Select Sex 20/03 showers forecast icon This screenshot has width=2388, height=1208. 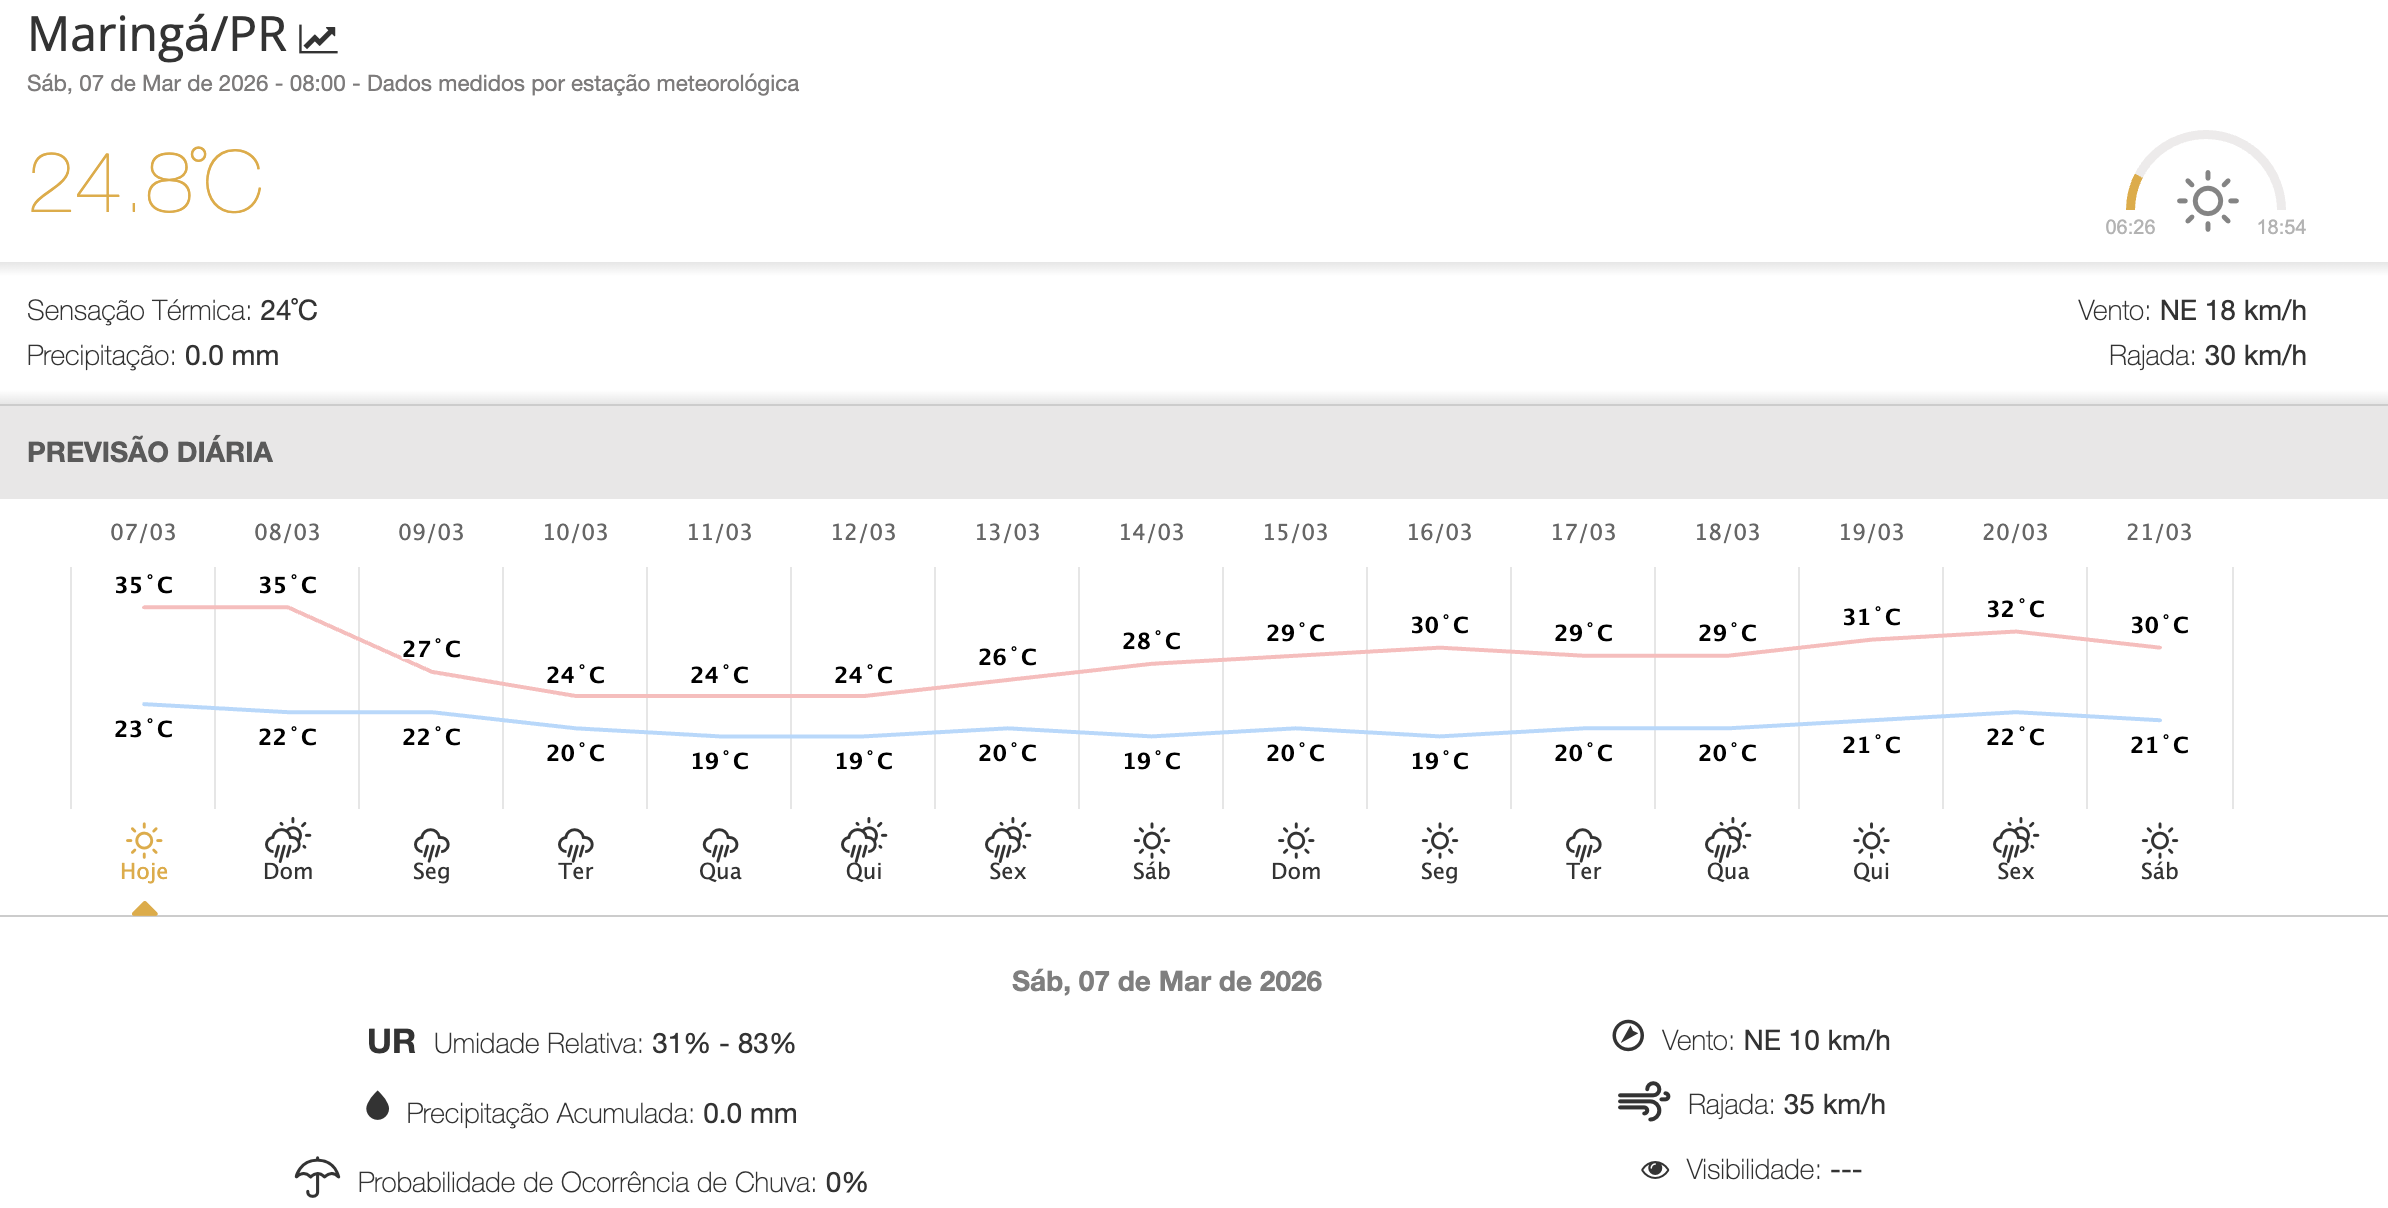click(2015, 841)
